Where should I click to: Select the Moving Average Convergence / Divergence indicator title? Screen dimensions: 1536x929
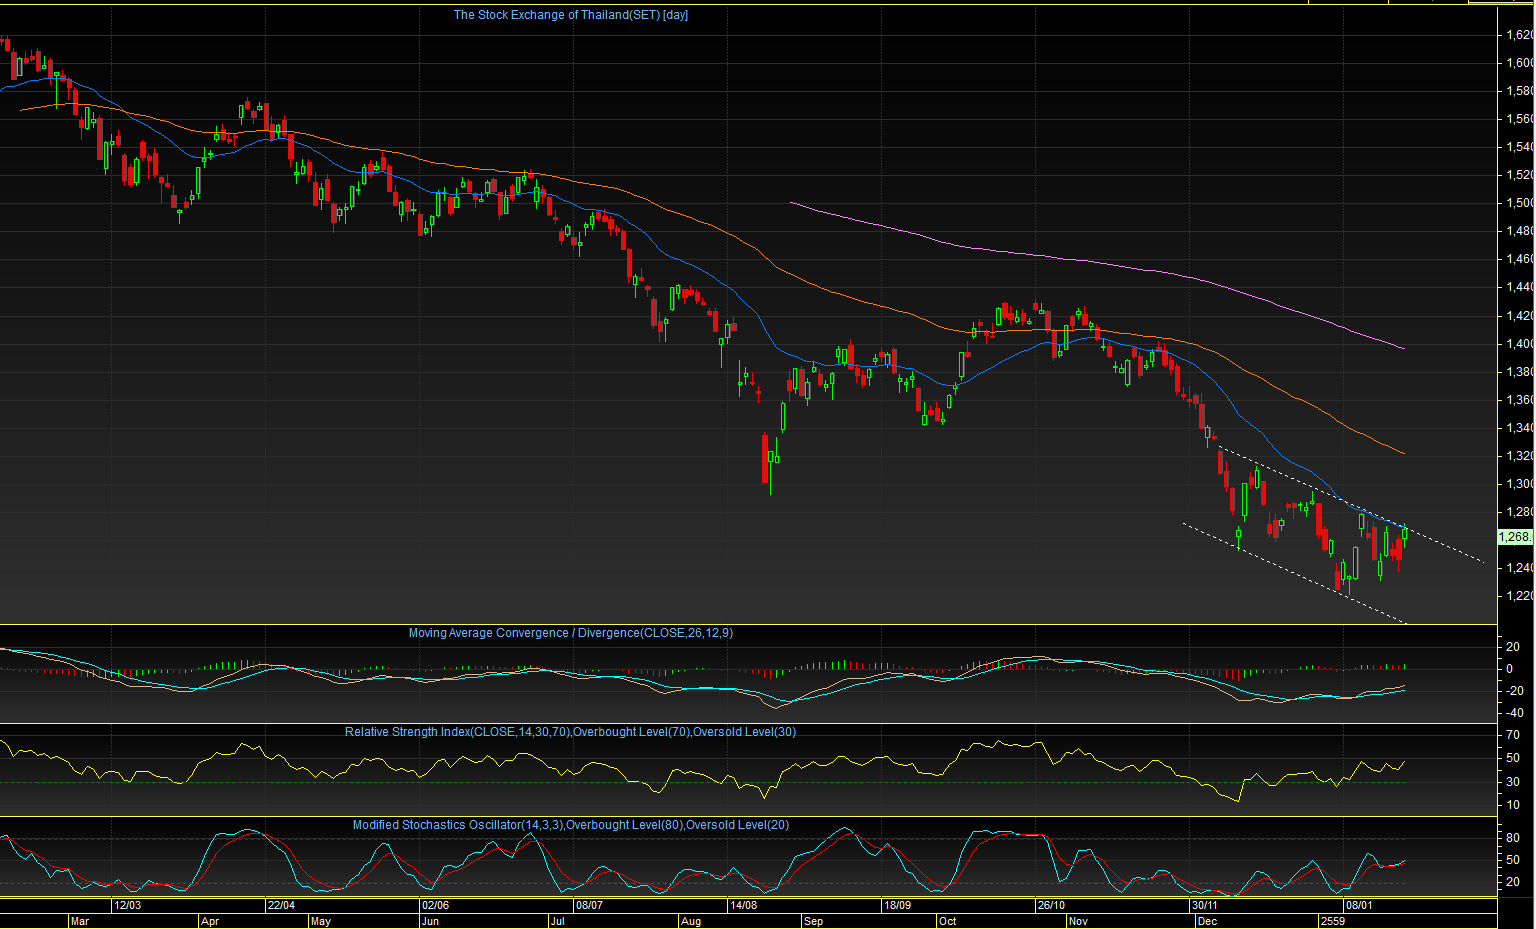571,633
